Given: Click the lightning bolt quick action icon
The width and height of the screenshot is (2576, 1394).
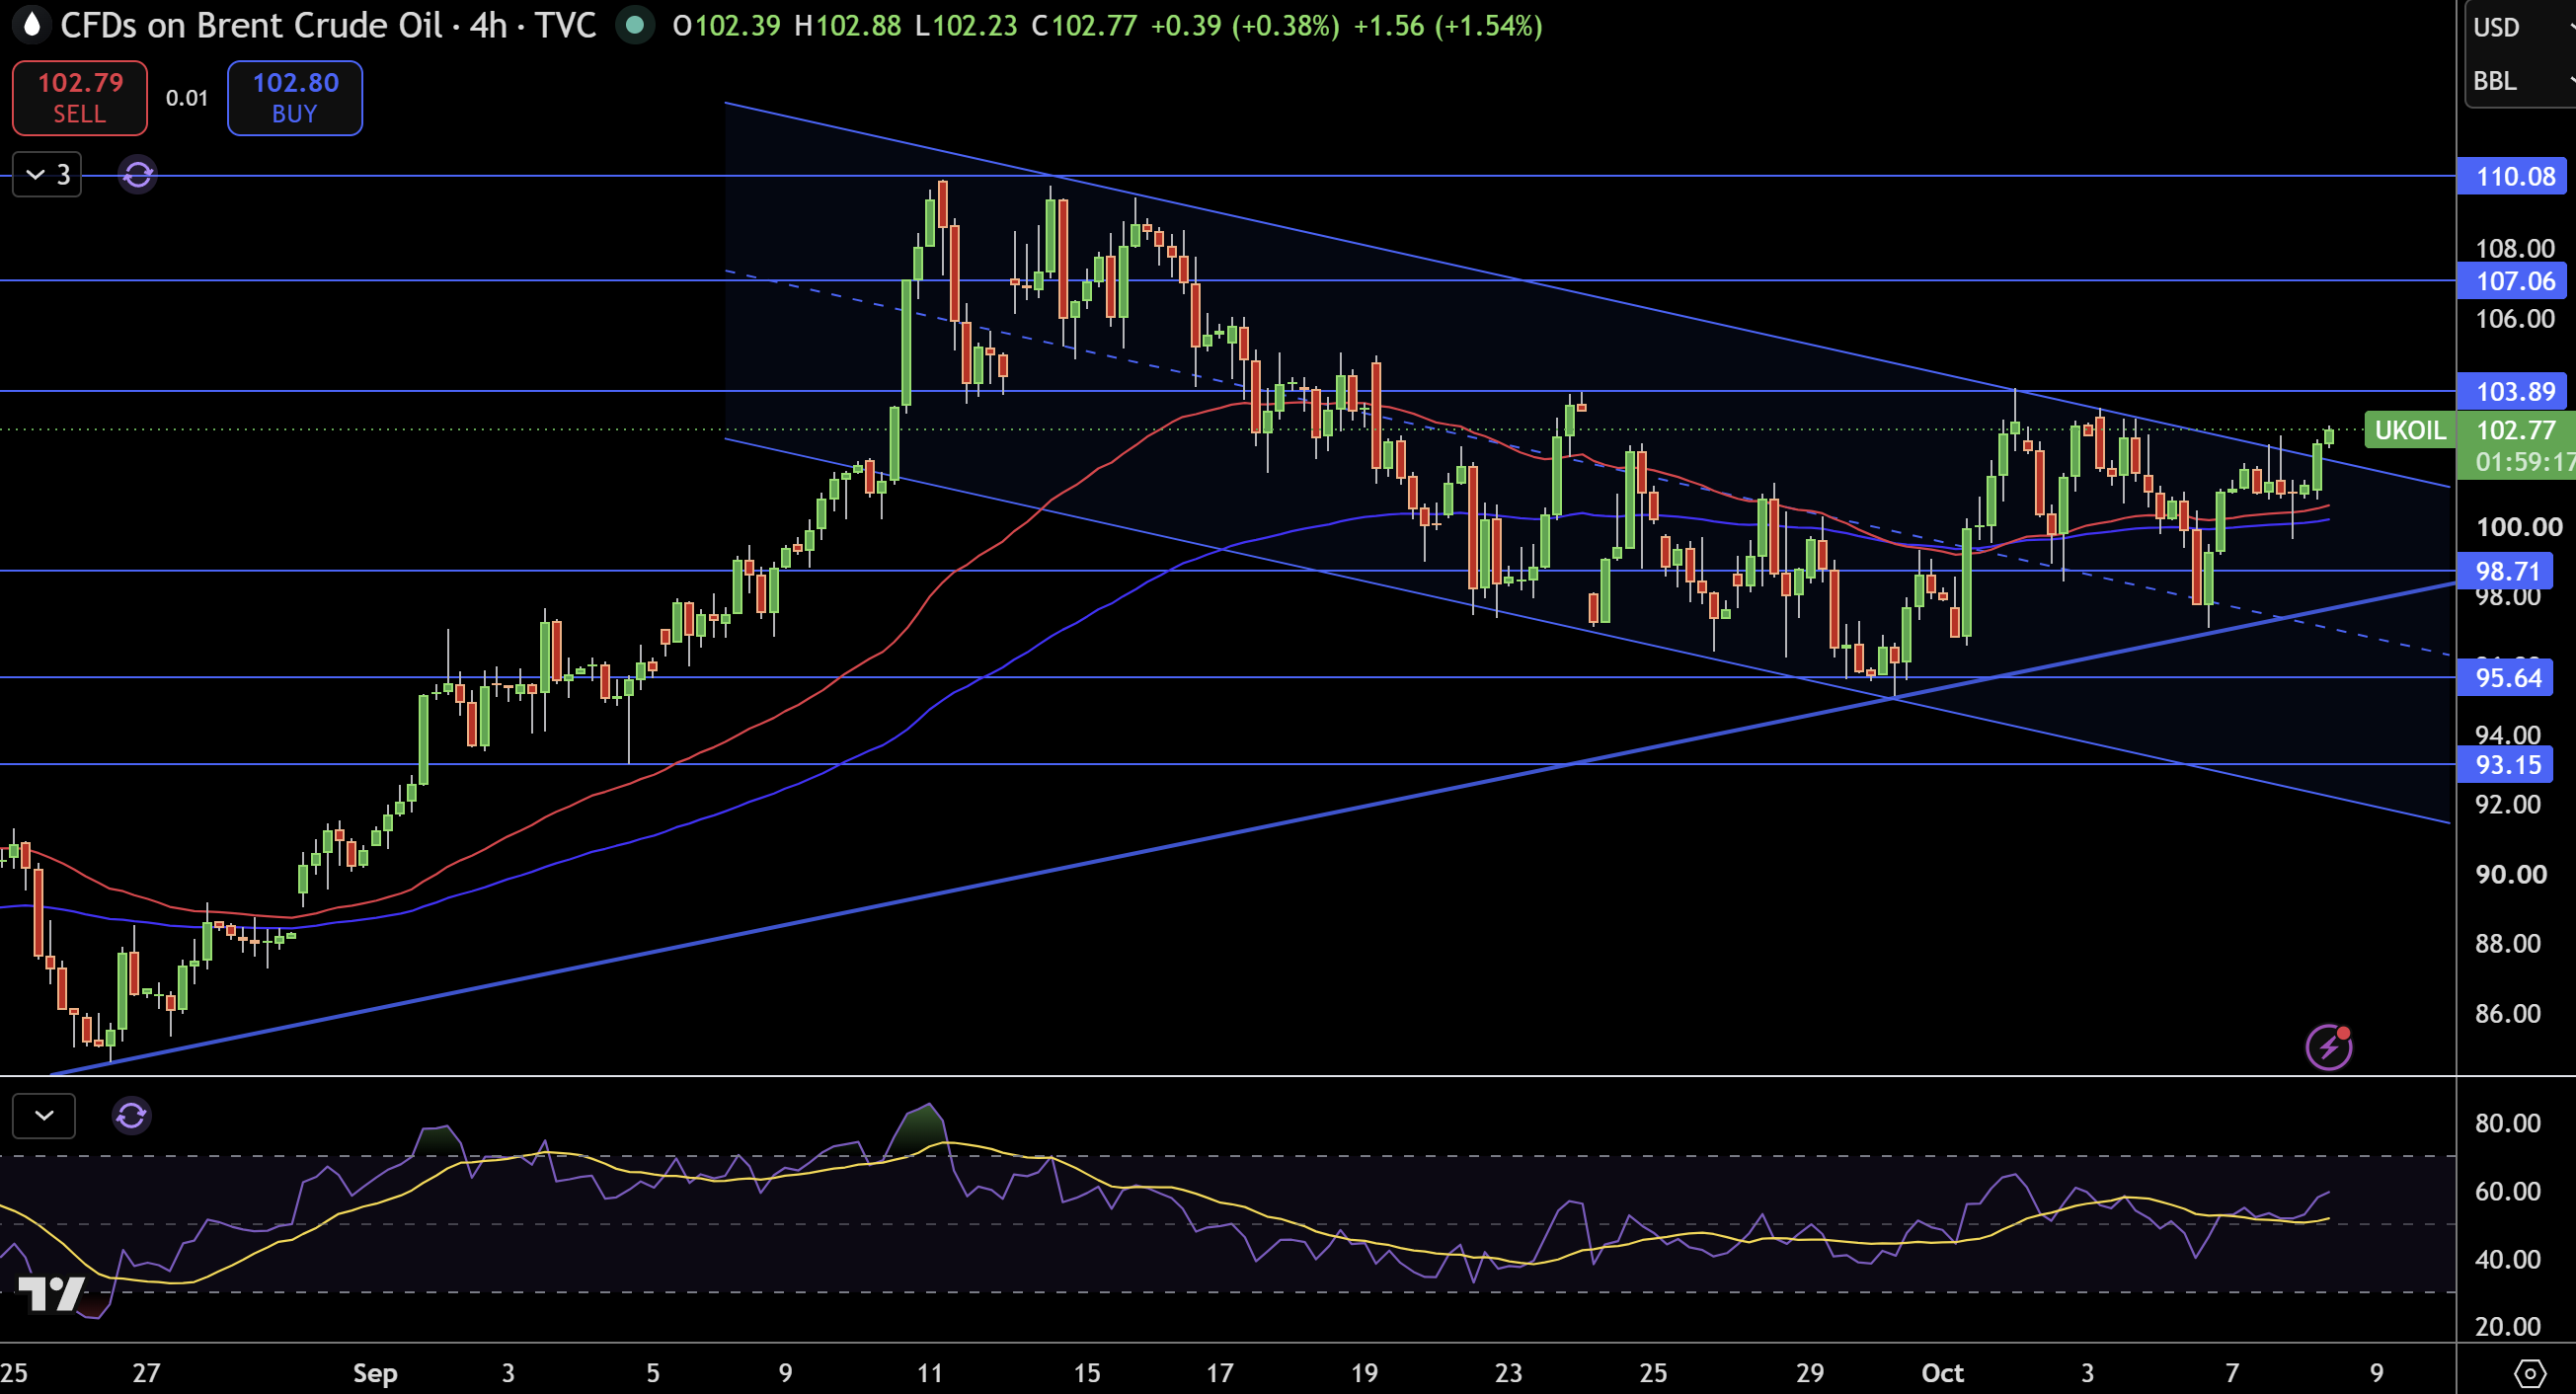Looking at the screenshot, I should pyautogui.click(x=2329, y=1047).
